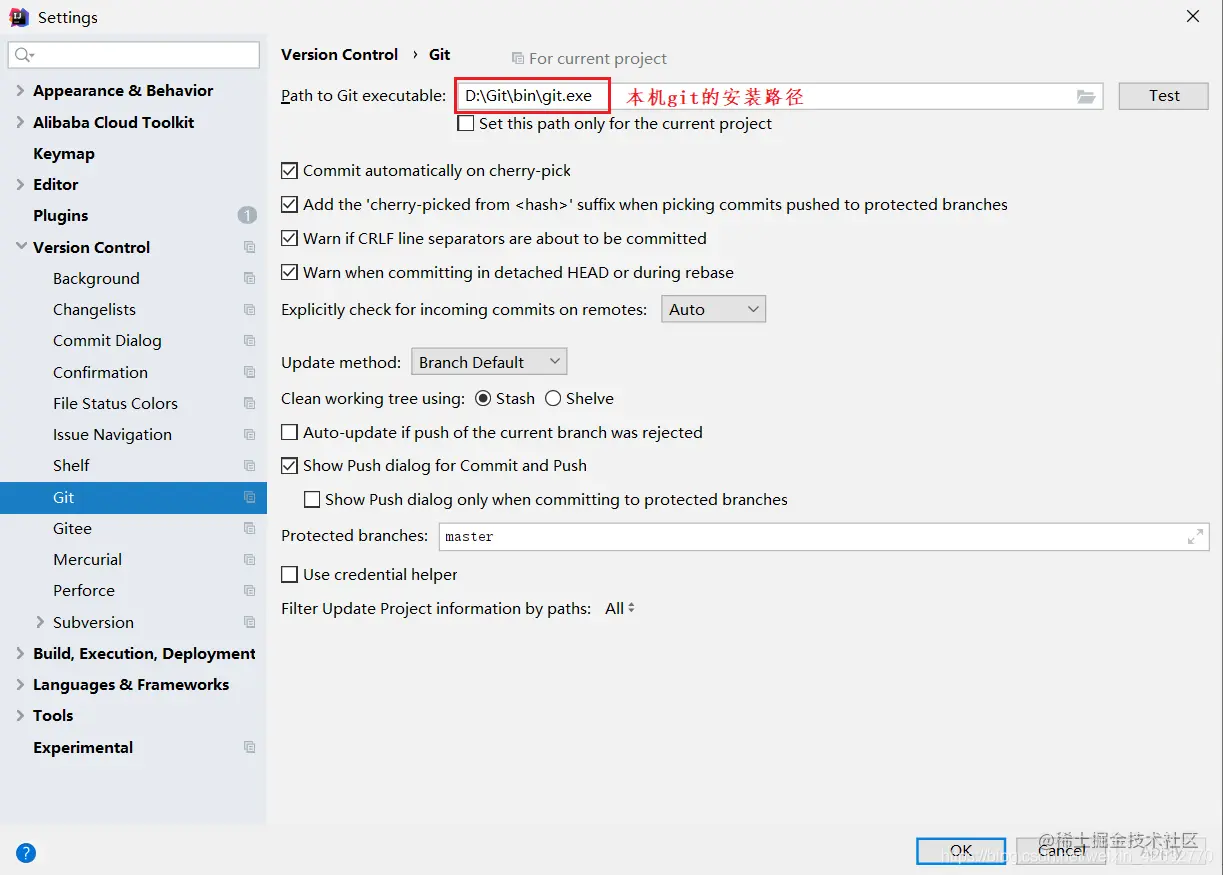Click the project-level icon beside Perforce
Image resolution: width=1223 pixels, height=875 pixels.
(x=249, y=590)
